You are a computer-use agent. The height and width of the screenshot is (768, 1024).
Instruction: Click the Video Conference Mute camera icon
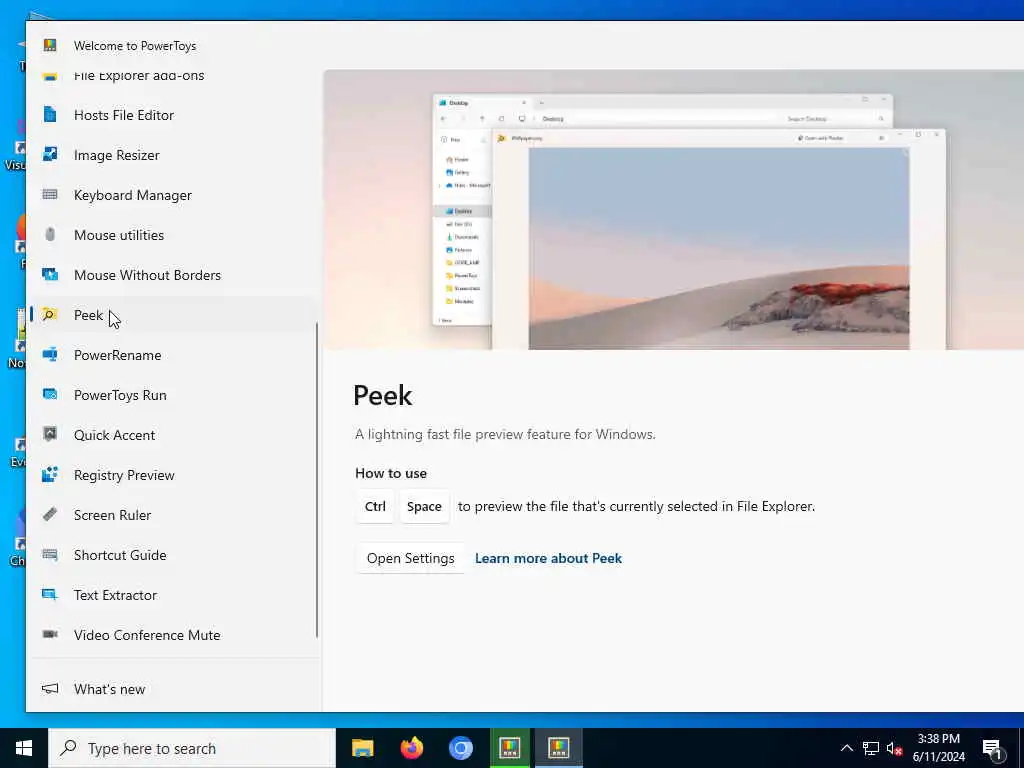tap(50, 634)
